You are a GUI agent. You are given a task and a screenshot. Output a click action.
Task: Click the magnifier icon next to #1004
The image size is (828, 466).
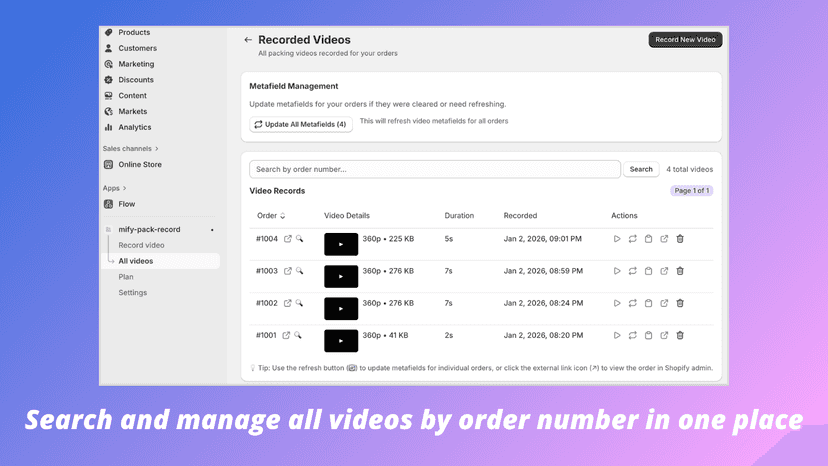click(x=299, y=239)
